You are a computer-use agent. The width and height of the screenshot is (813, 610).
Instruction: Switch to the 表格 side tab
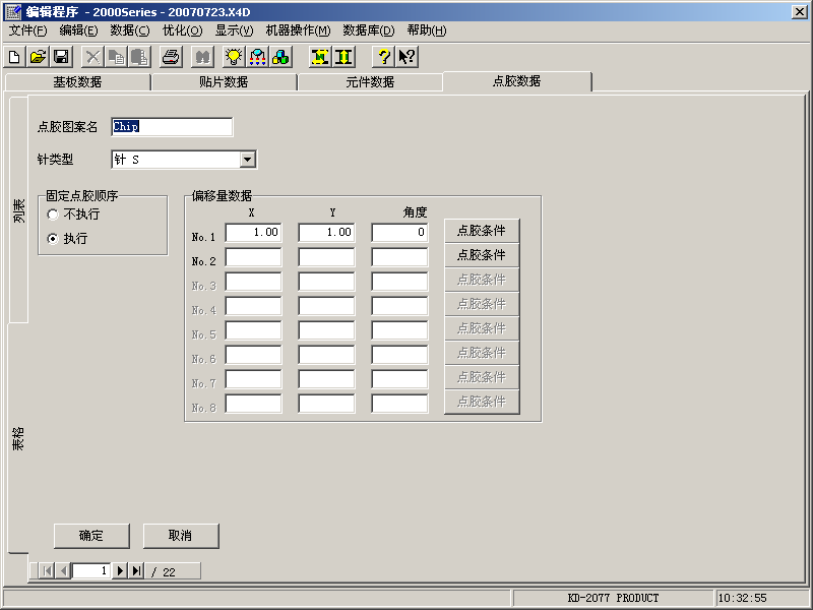19,438
